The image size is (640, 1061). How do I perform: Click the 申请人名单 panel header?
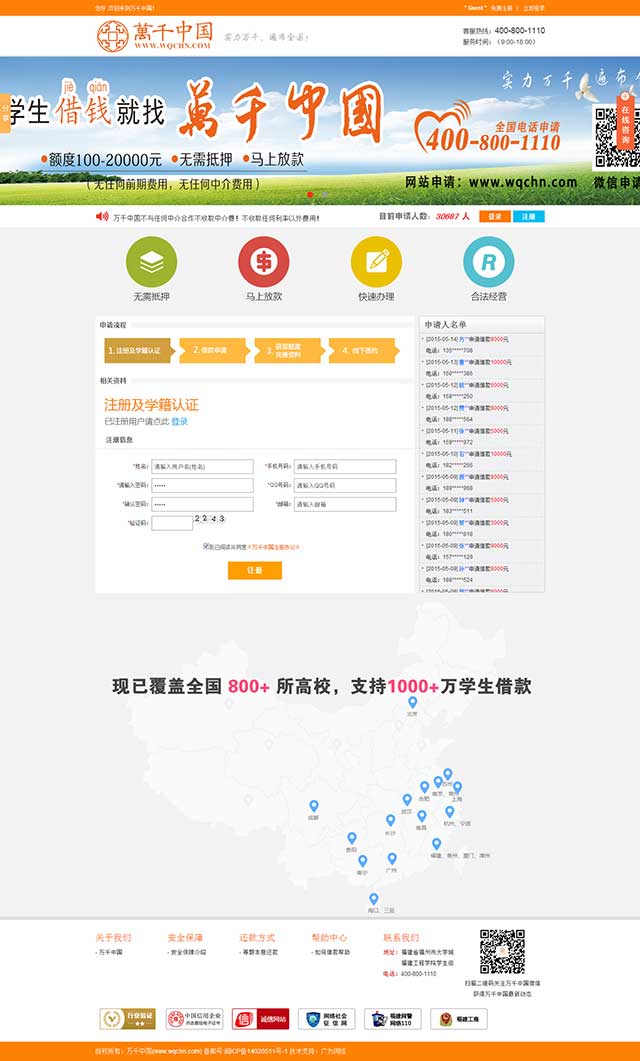pos(482,325)
